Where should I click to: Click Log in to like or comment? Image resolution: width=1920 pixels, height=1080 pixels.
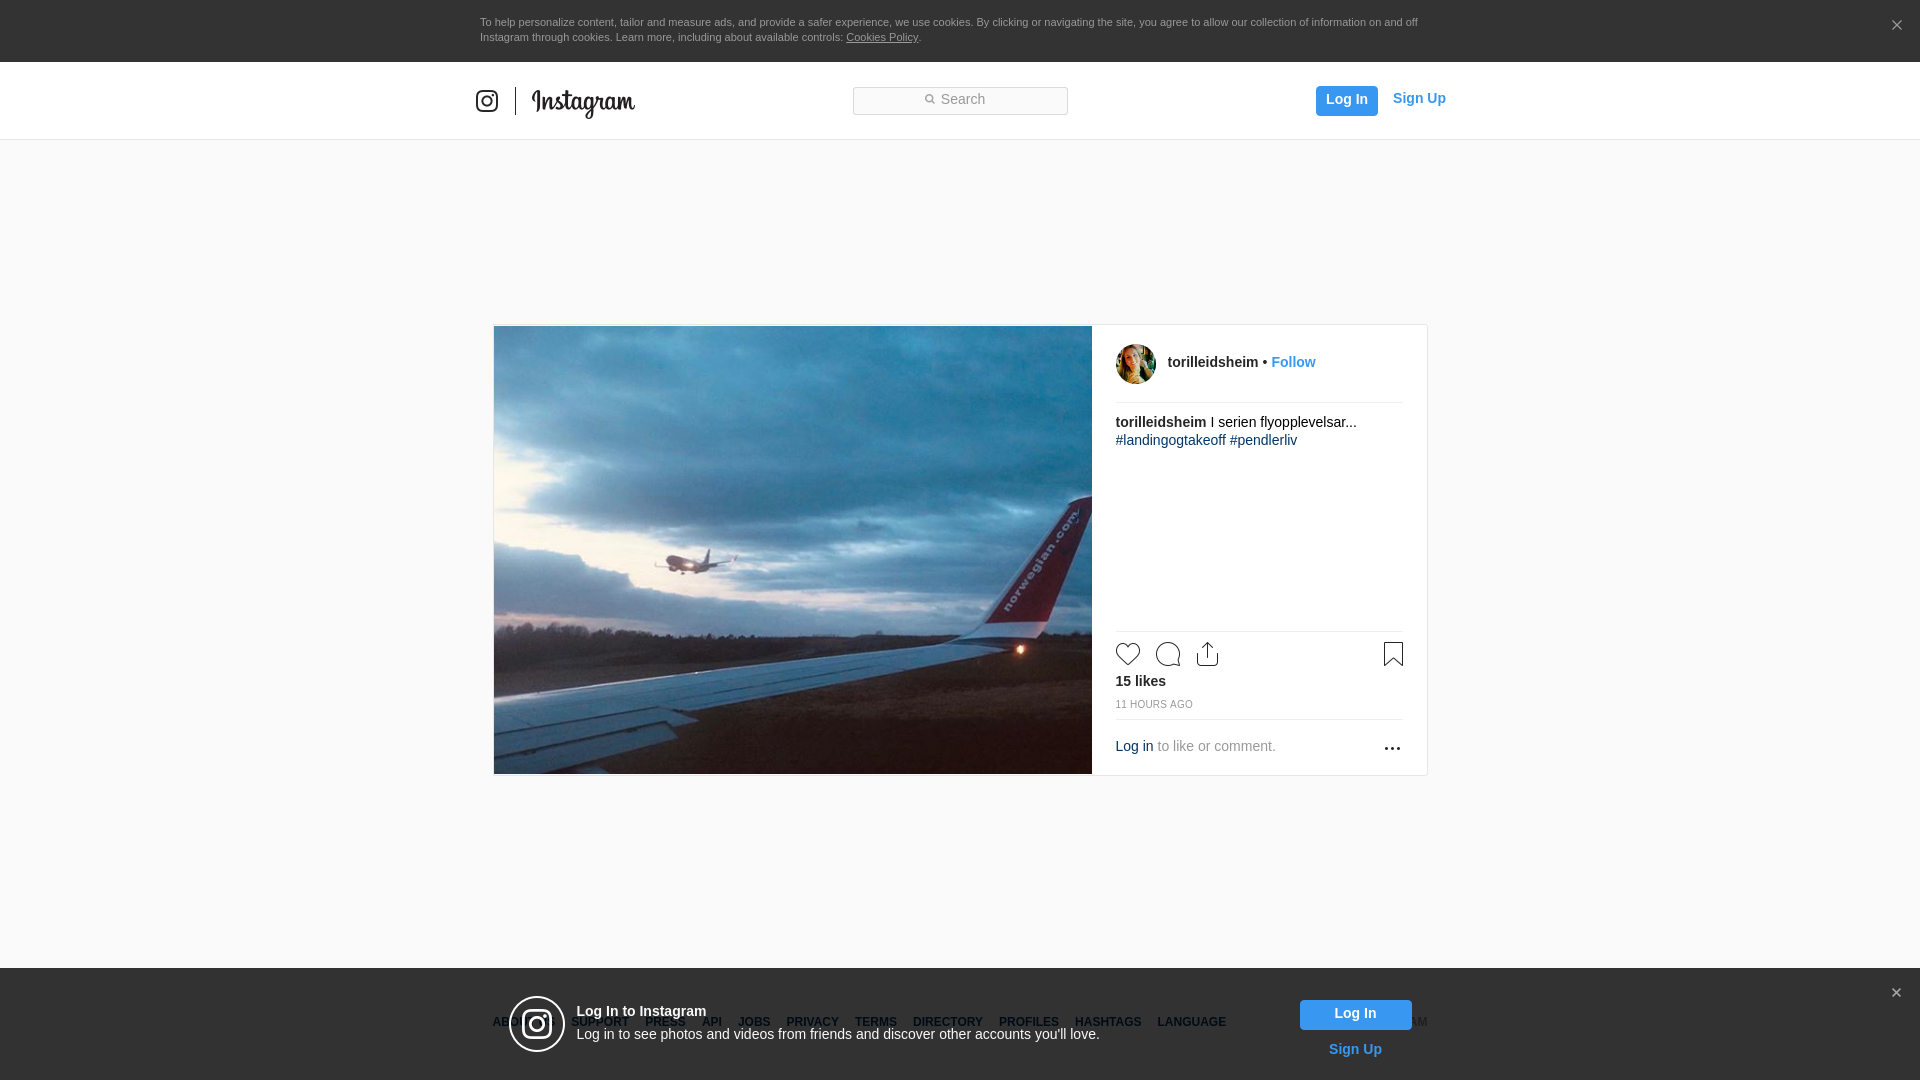coord(1134,746)
